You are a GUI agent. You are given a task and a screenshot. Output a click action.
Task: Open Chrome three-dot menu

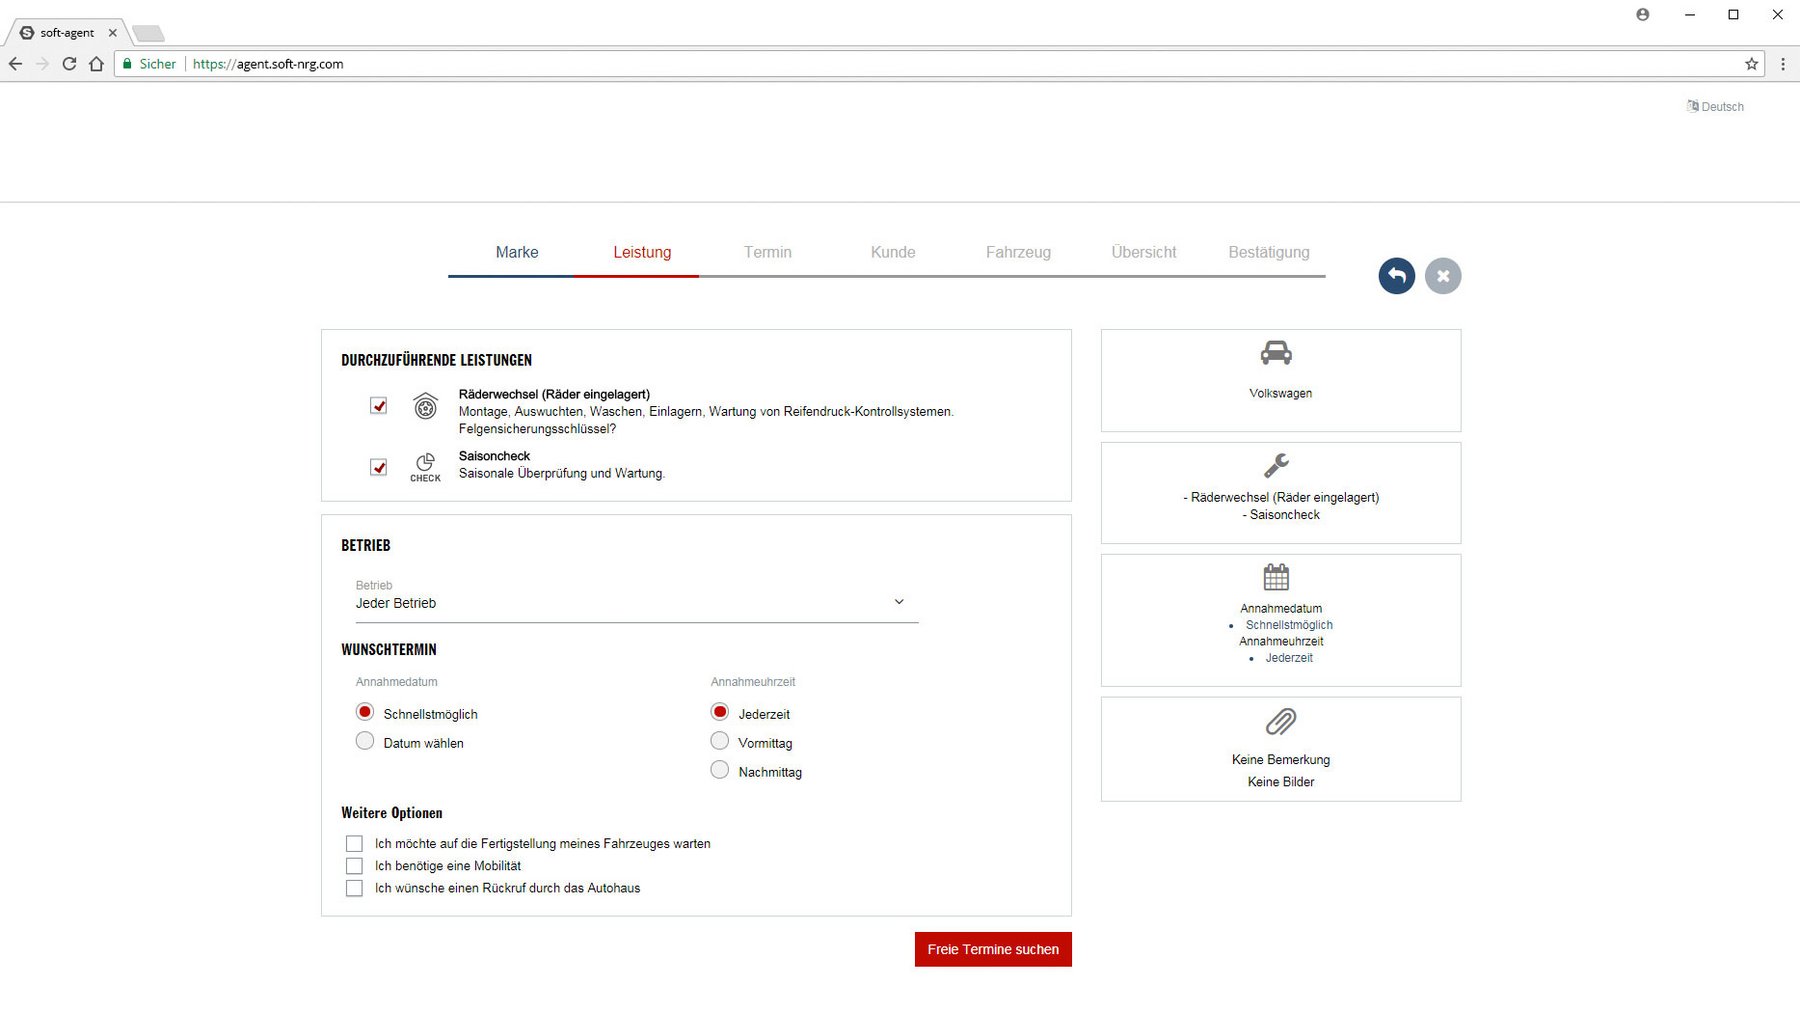tap(1783, 64)
